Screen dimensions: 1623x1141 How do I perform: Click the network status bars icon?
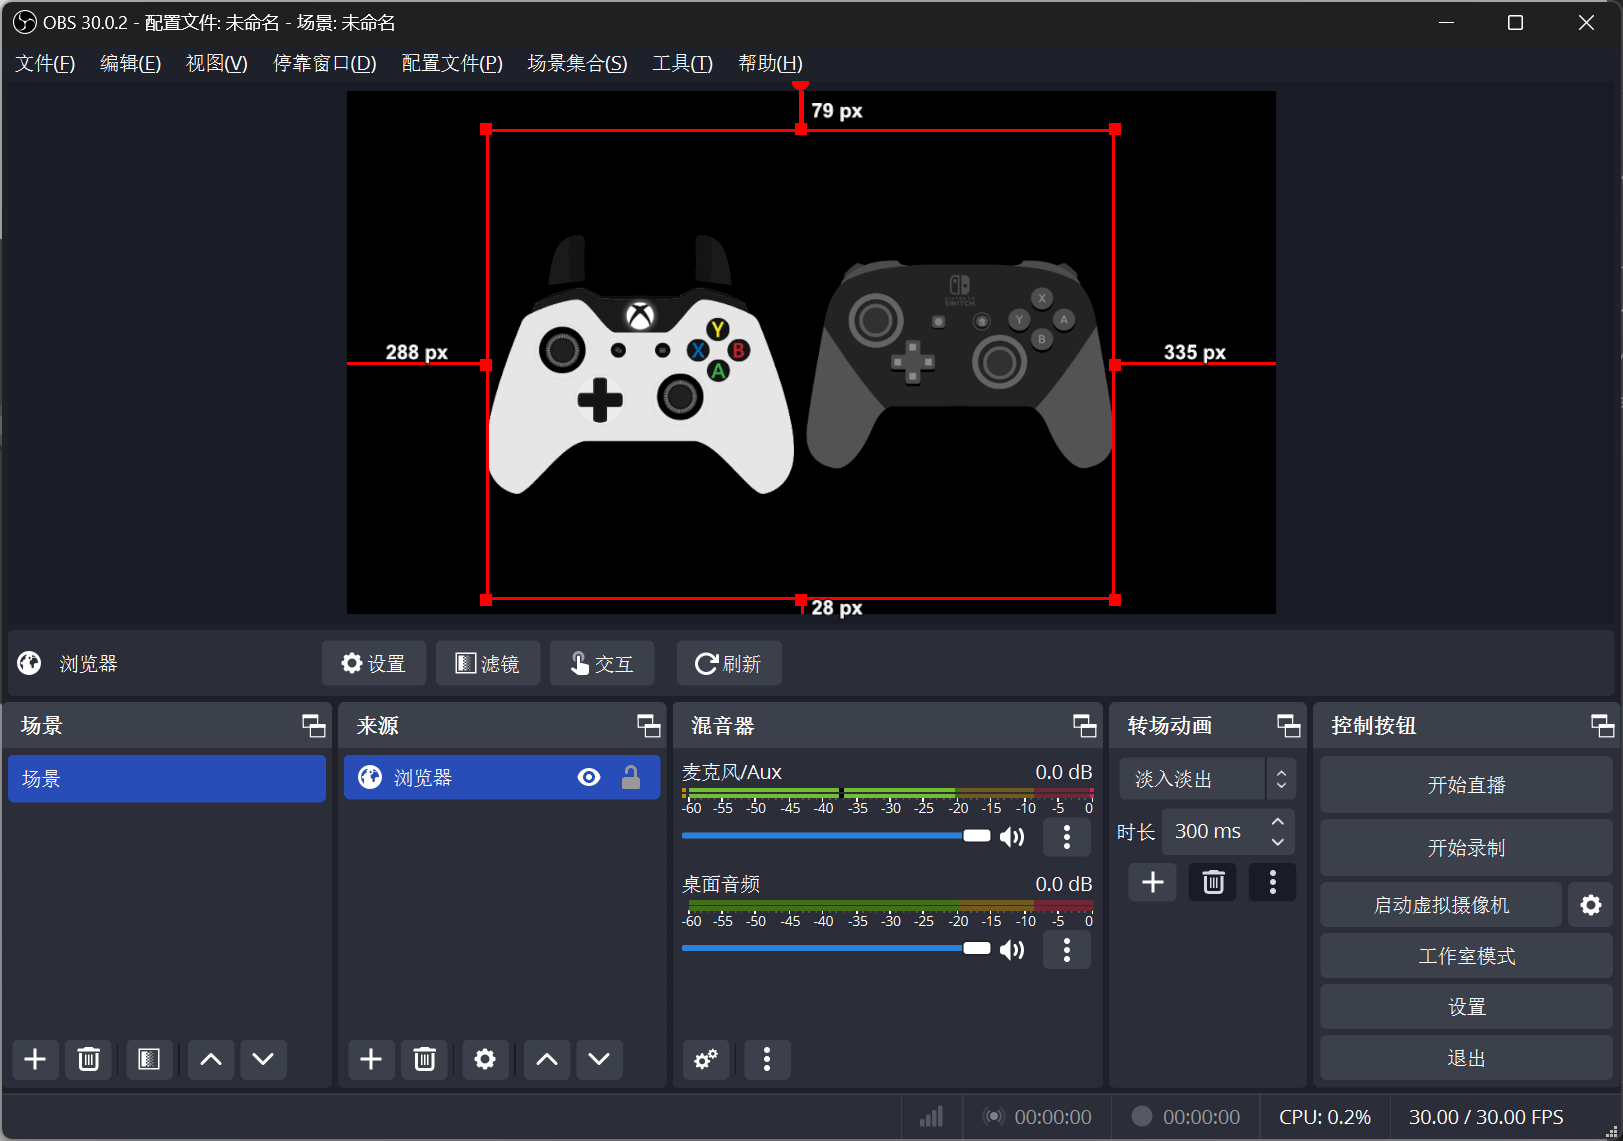click(931, 1116)
